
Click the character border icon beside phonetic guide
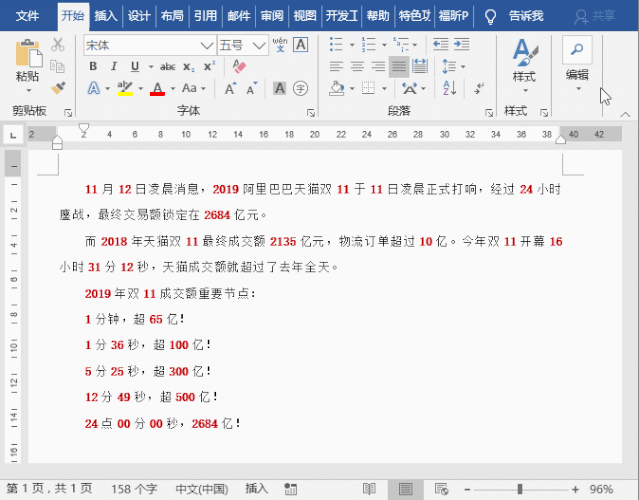pos(301,44)
